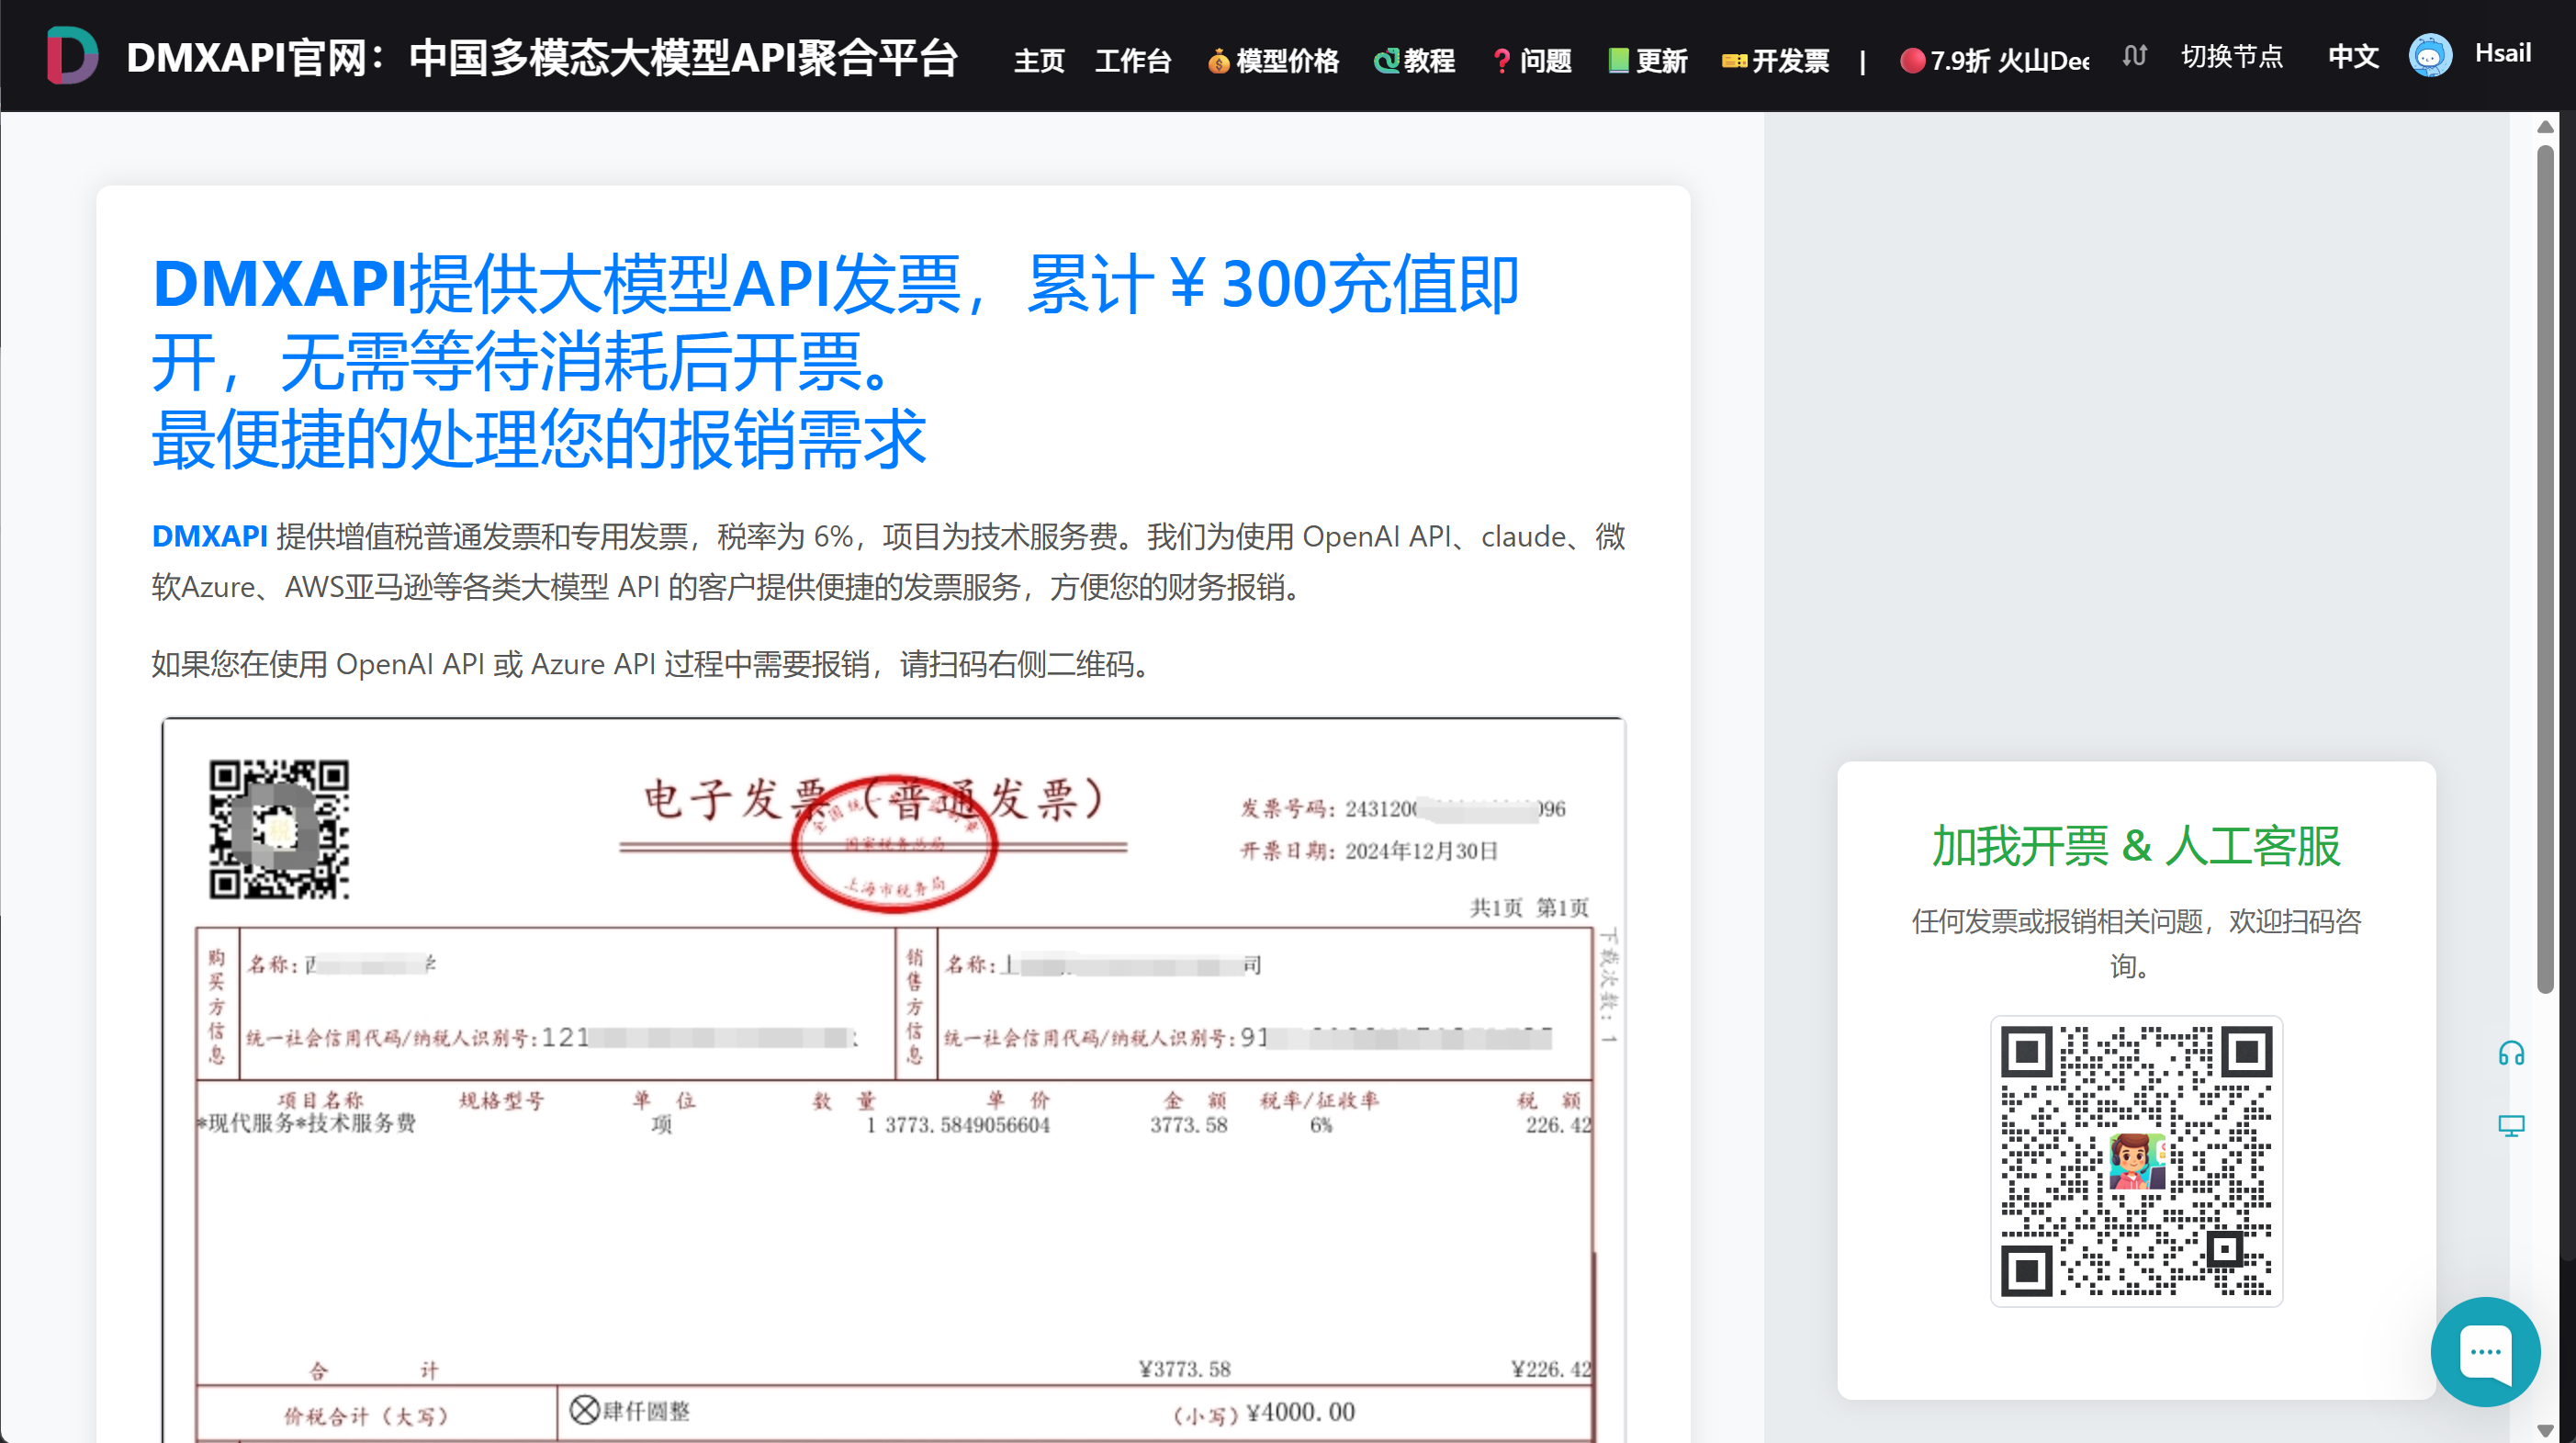
Task: Click the blue DMXAPI link in paragraph
Action: coord(209,536)
